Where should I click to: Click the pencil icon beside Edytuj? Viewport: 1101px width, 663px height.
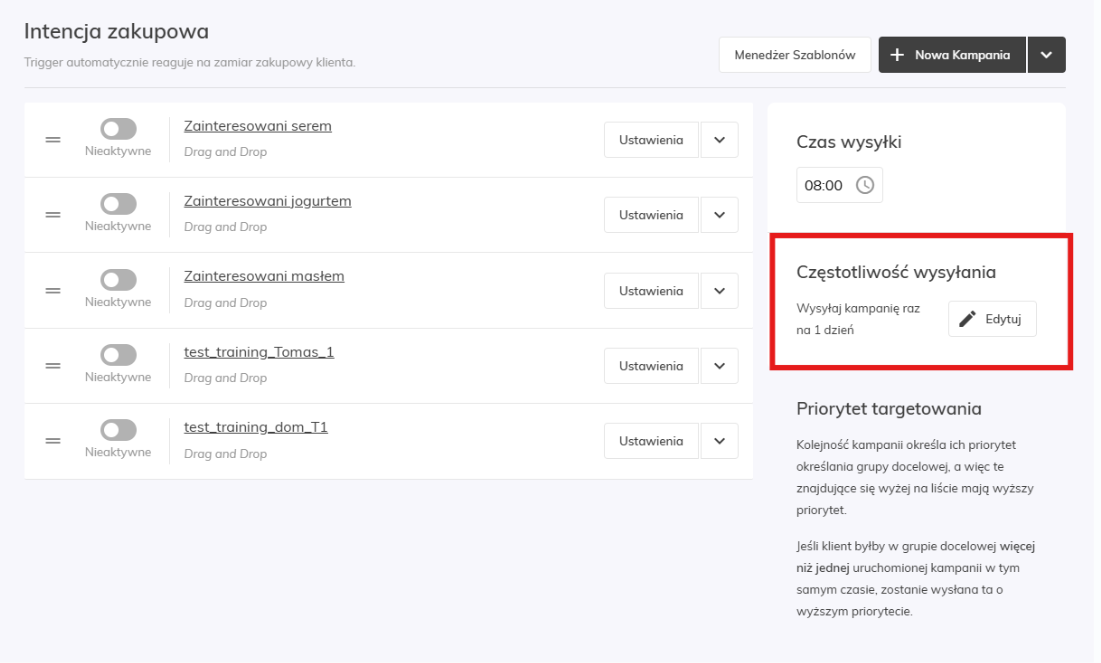967,319
